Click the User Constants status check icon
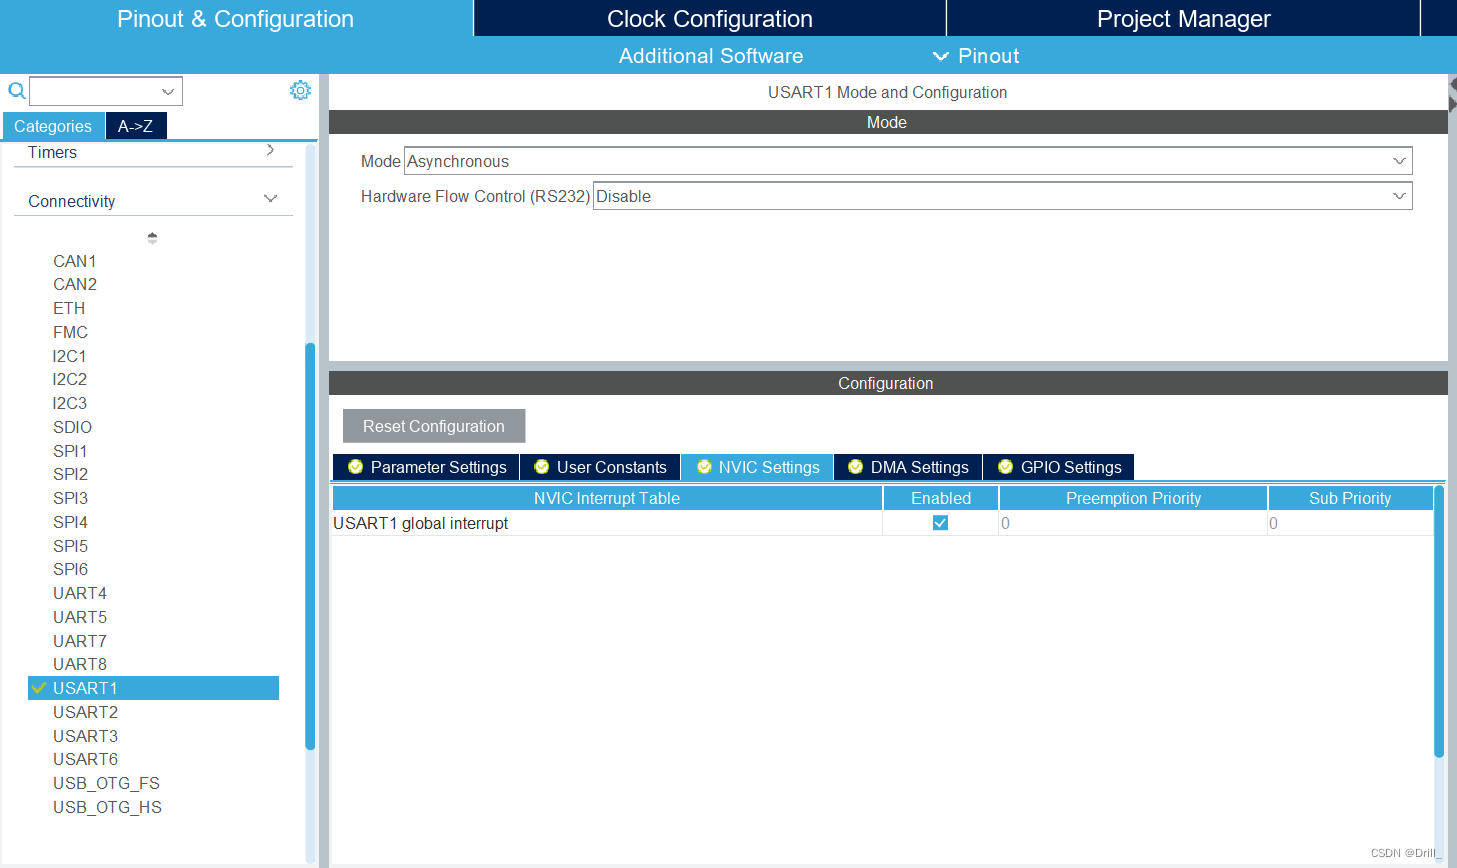The width and height of the screenshot is (1457, 868). click(542, 467)
